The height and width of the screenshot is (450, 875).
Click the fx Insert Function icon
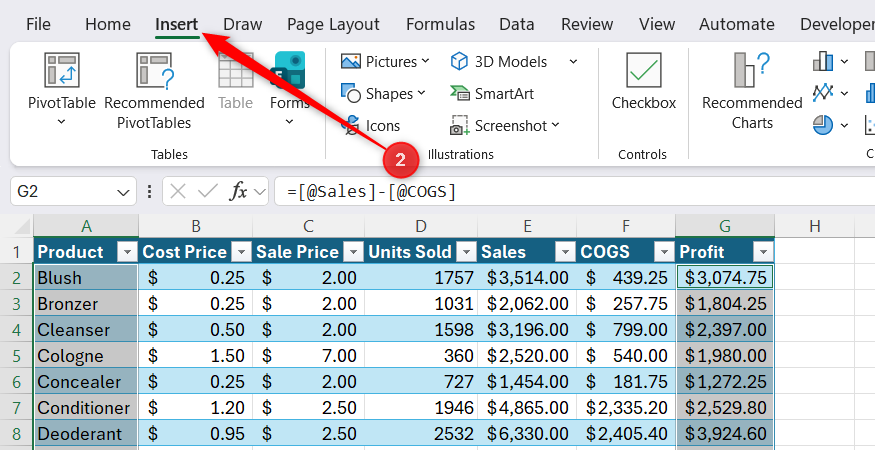(x=238, y=192)
